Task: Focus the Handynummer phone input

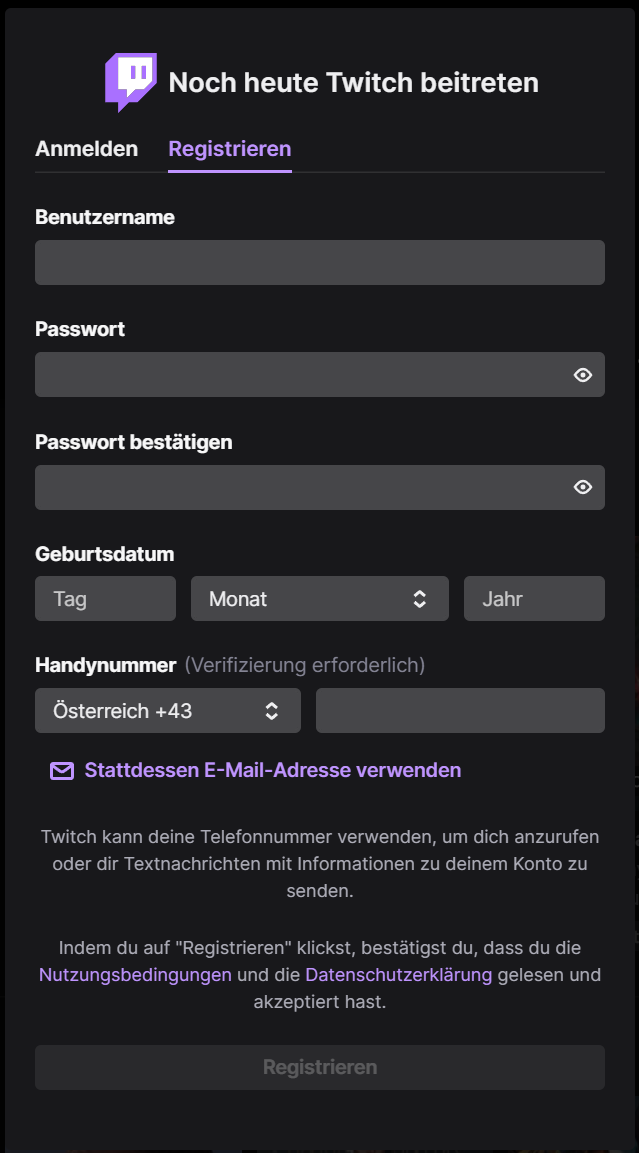Action: (460, 710)
